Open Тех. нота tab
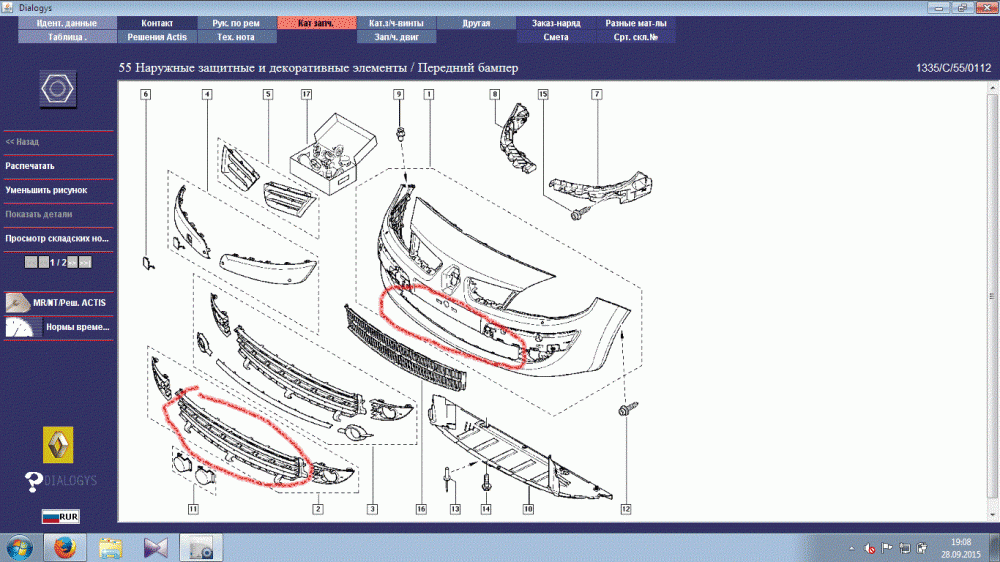Image resolution: width=1000 pixels, height=562 pixels. pyautogui.click(x=236, y=37)
